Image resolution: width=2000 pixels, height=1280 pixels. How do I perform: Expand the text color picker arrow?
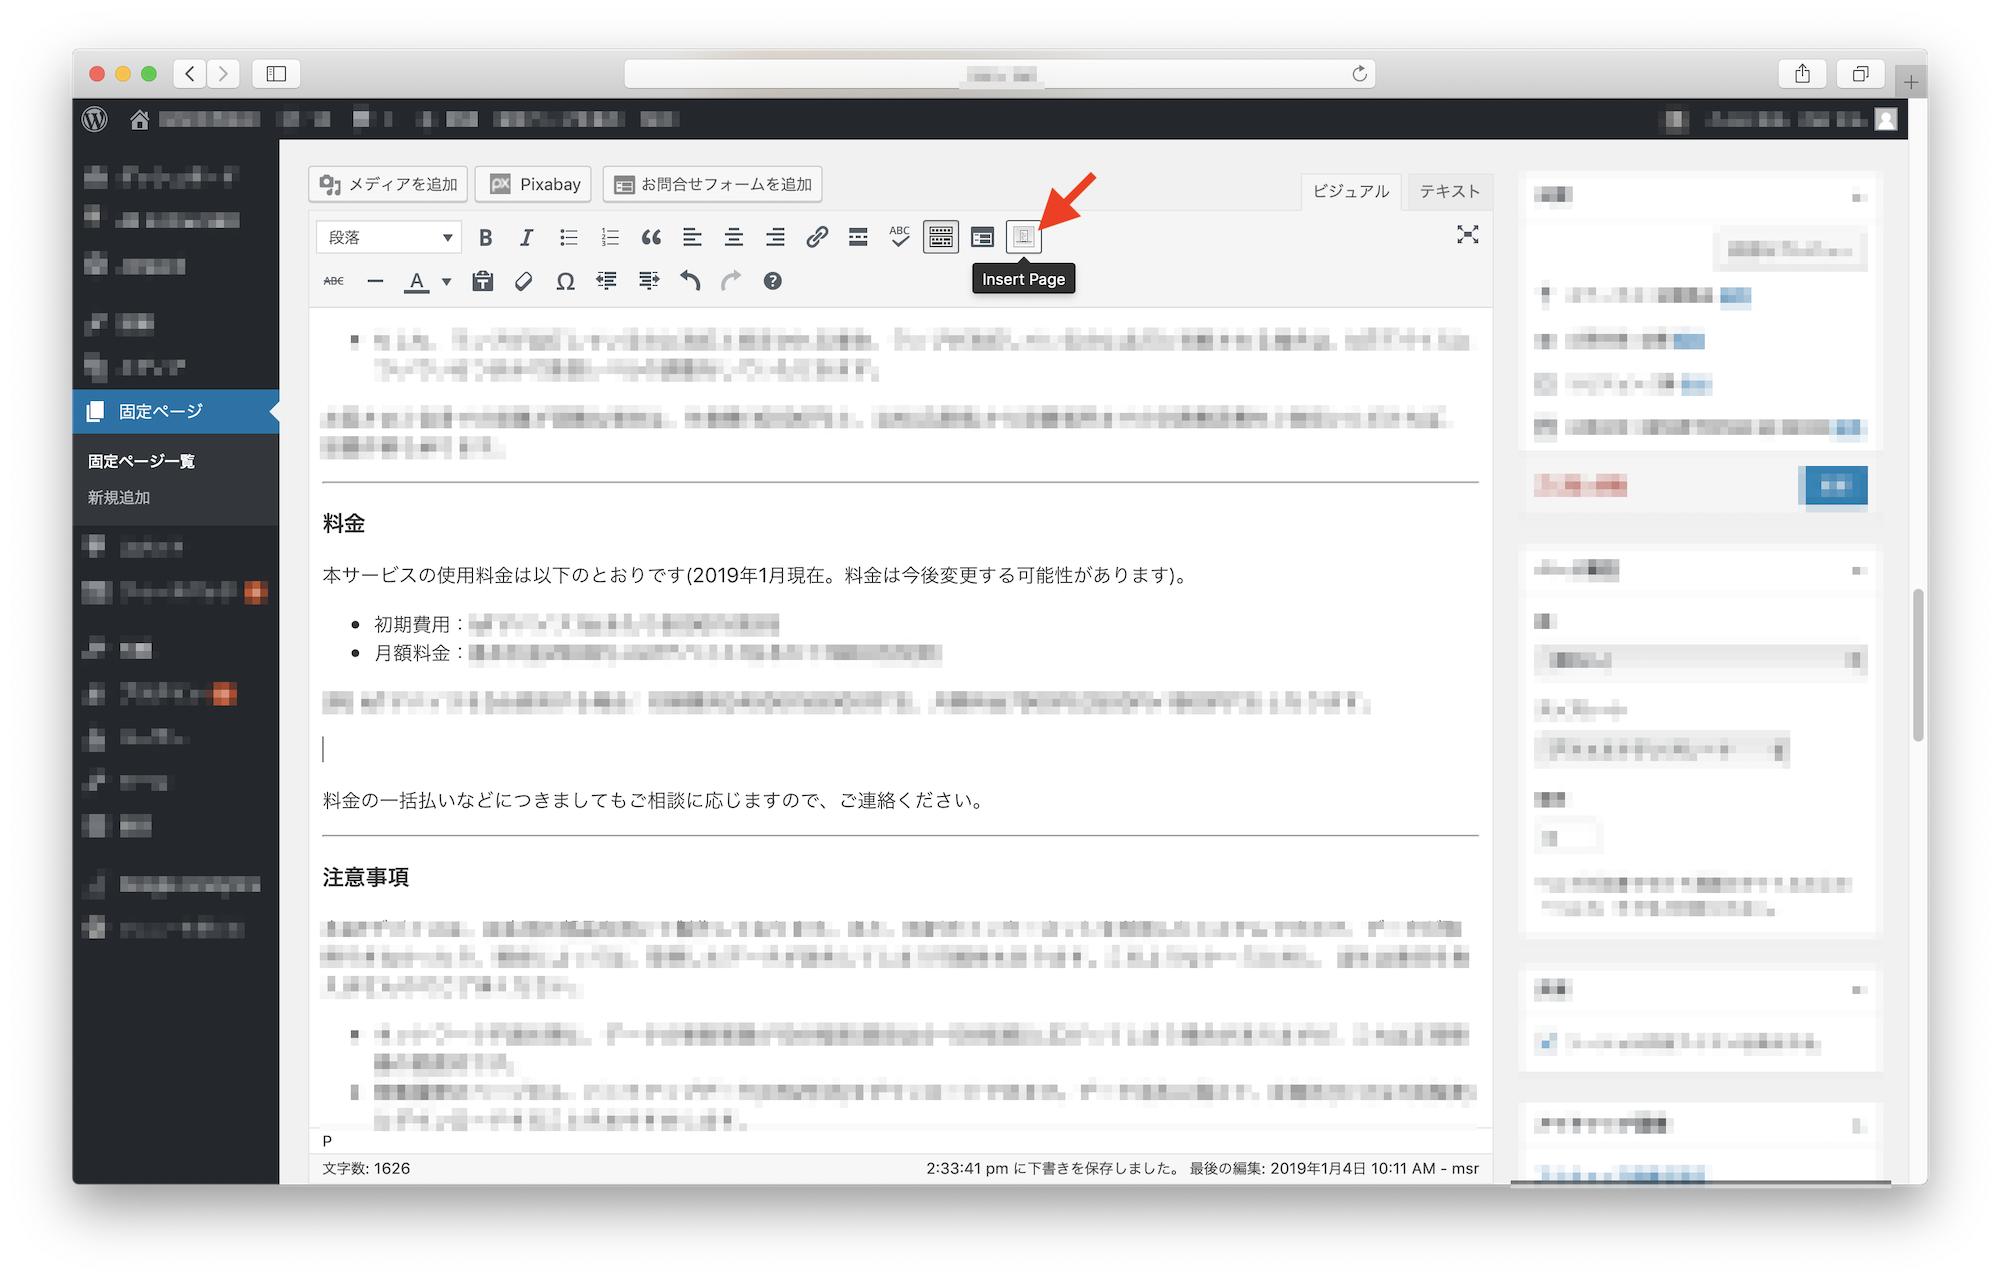coord(446,282)
